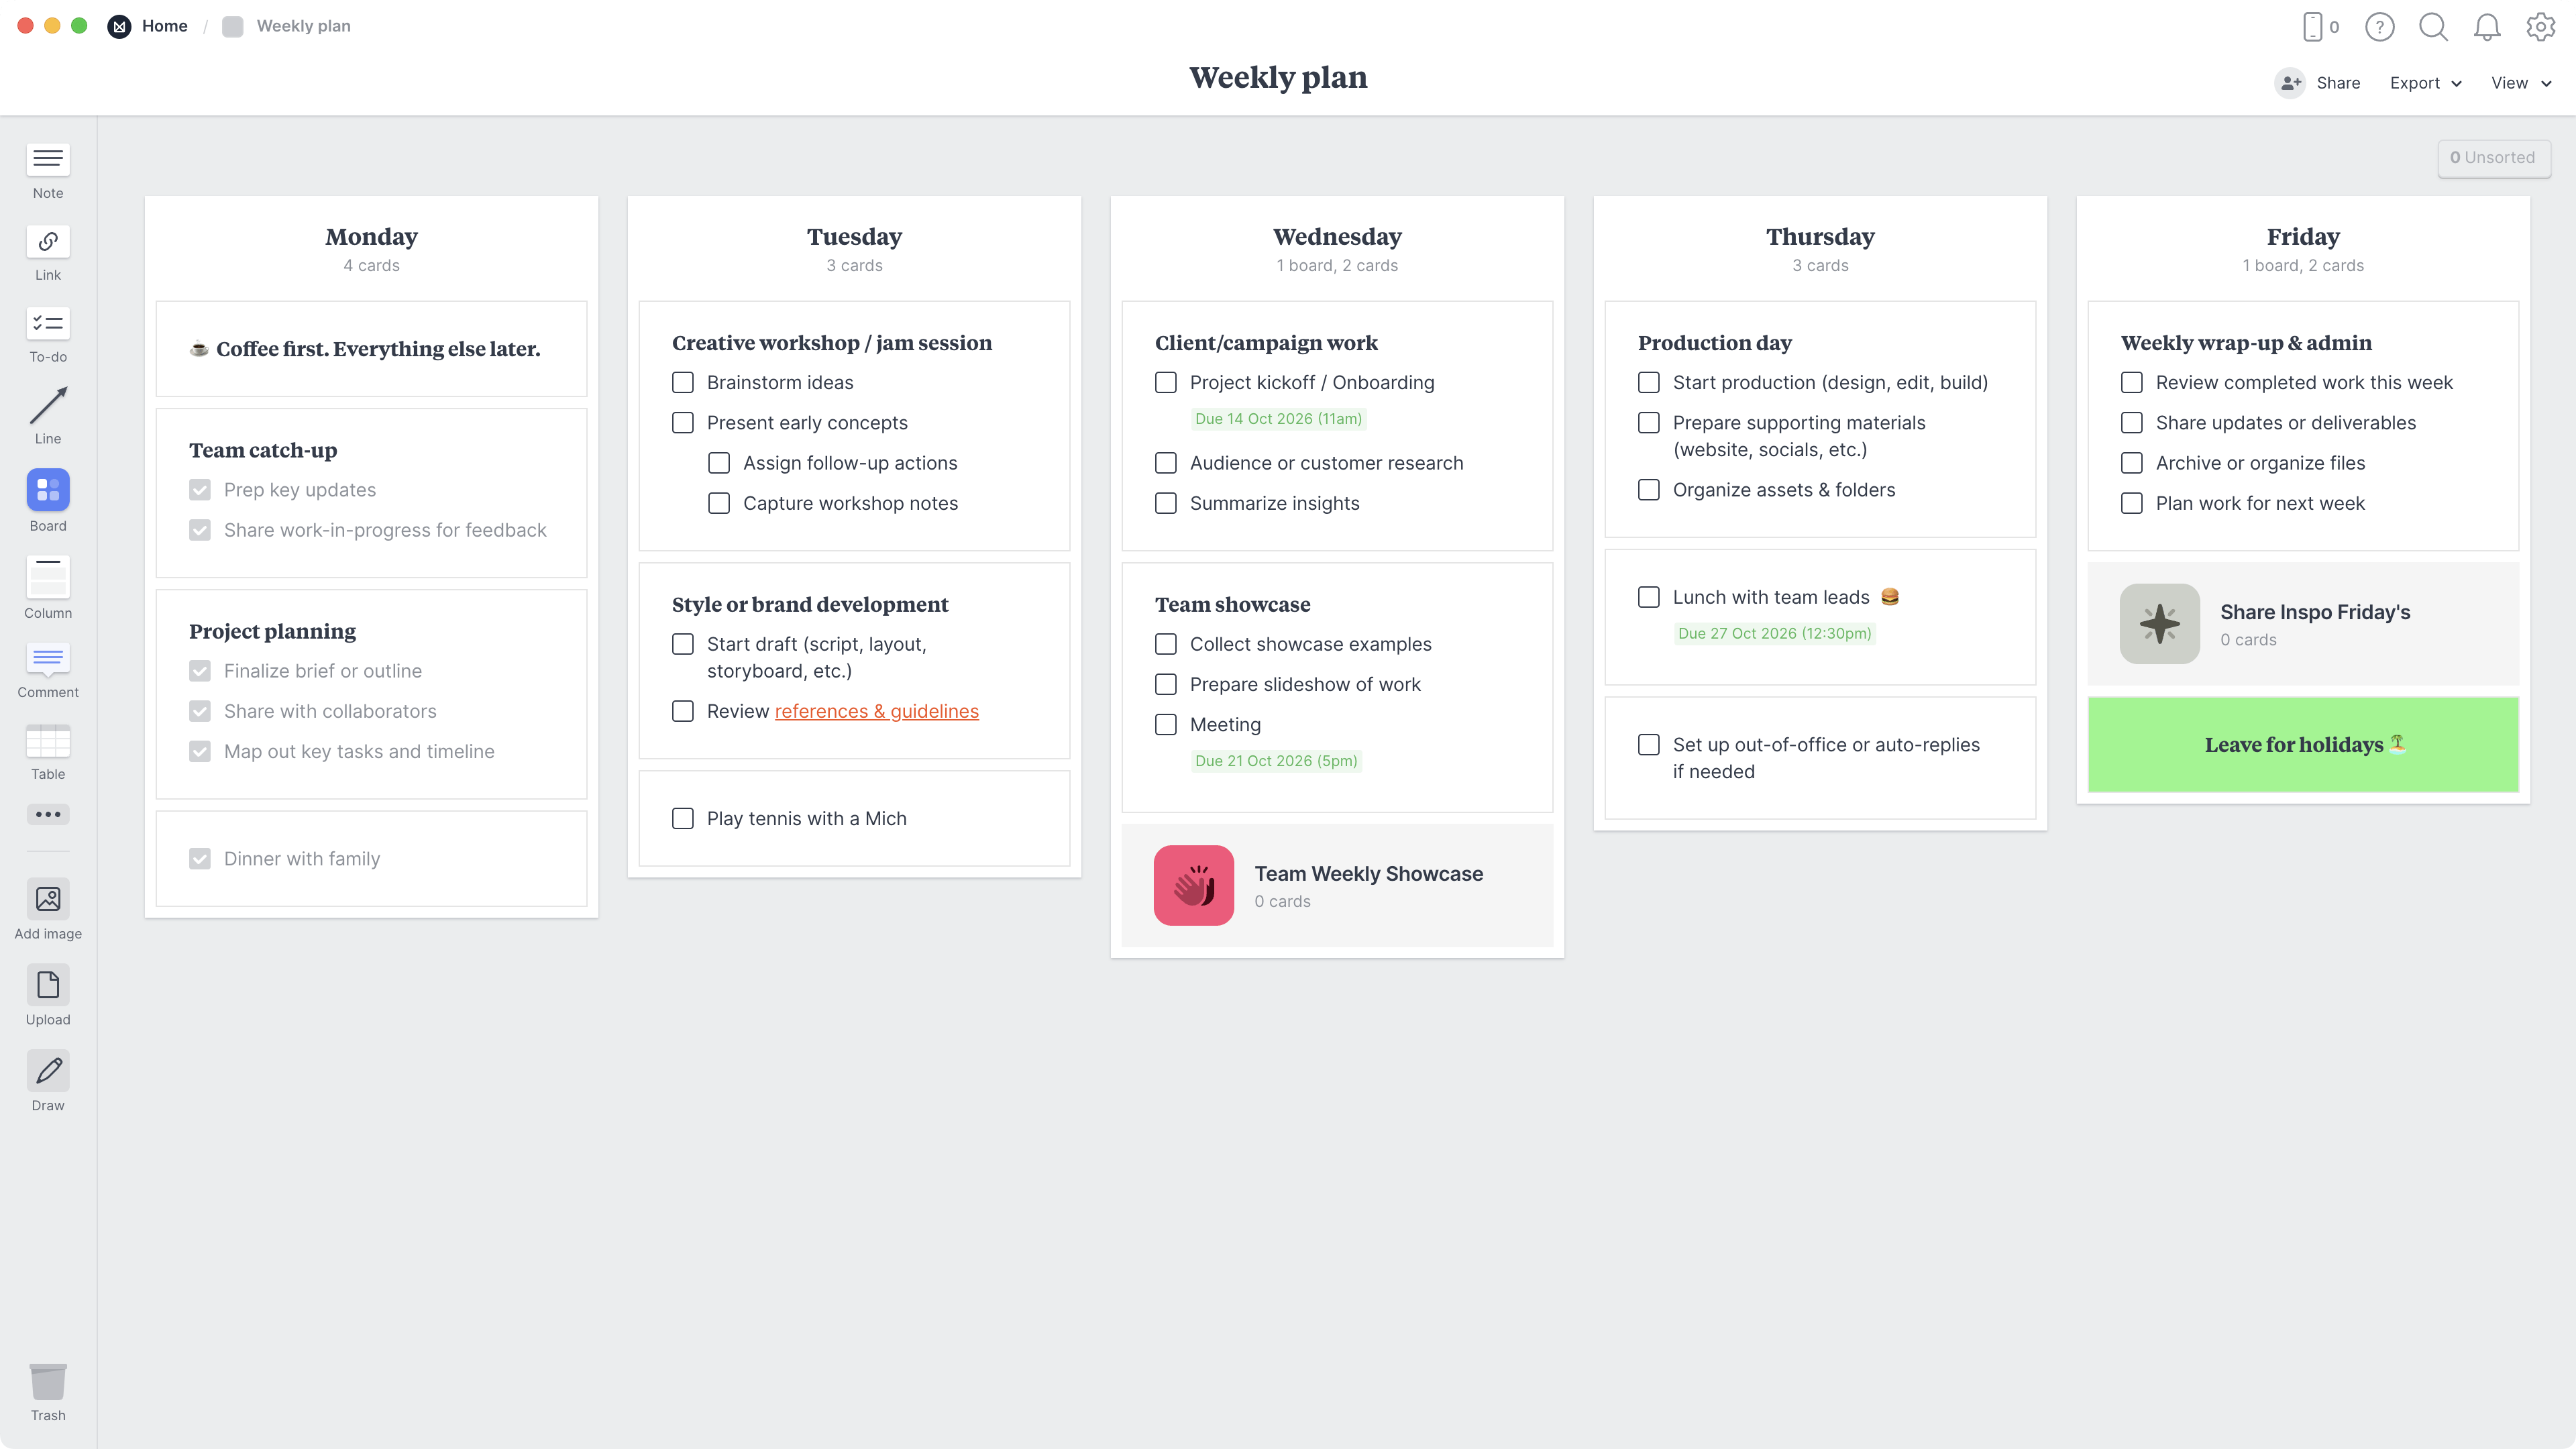The image size is (2576, 1449).
Task: Navigate to Home in the breadcrumb
Action: click(x=164, y=26)
